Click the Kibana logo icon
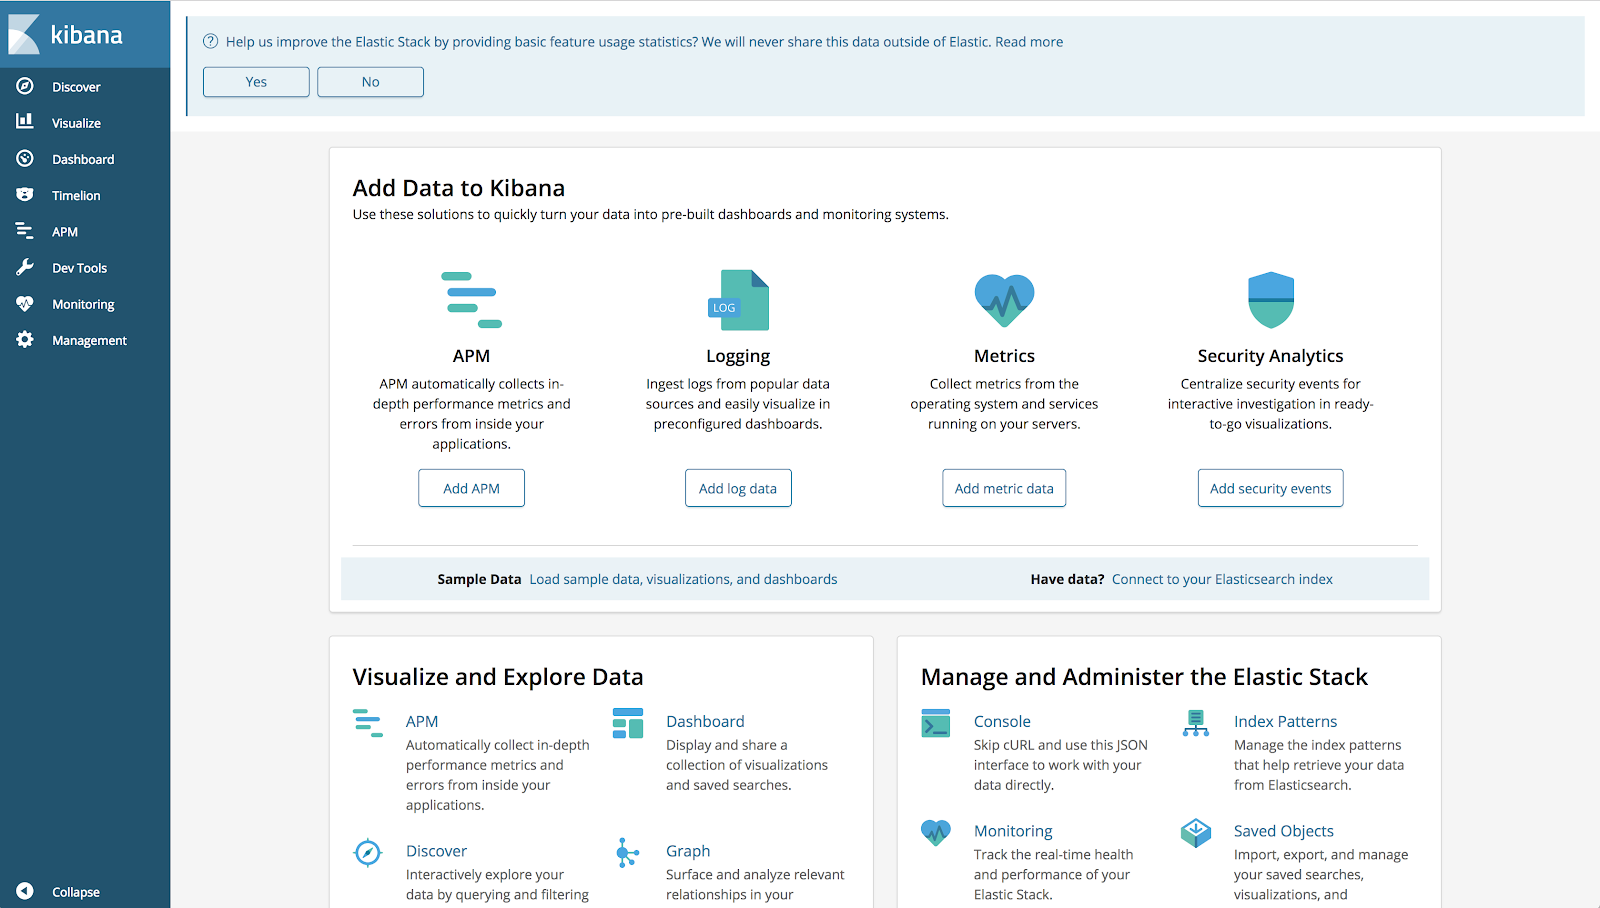Screen dimensions: 1600x908 pyautogui.click(x=24, y=35)
